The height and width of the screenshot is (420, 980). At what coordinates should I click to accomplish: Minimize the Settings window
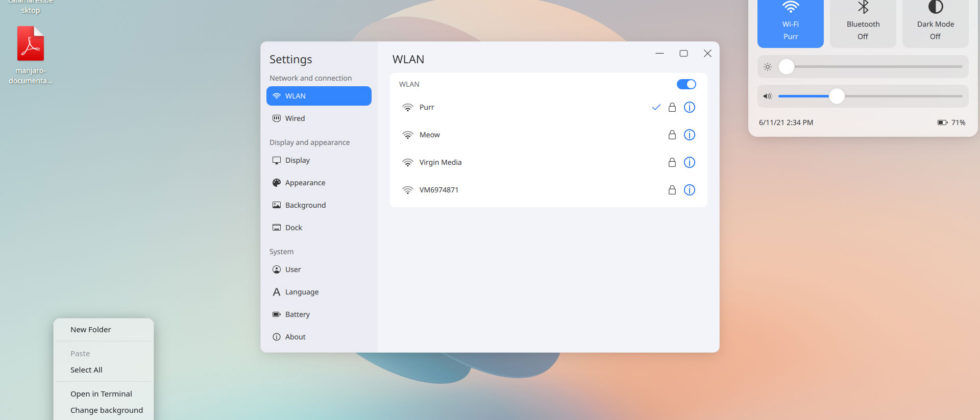(660, 54)
